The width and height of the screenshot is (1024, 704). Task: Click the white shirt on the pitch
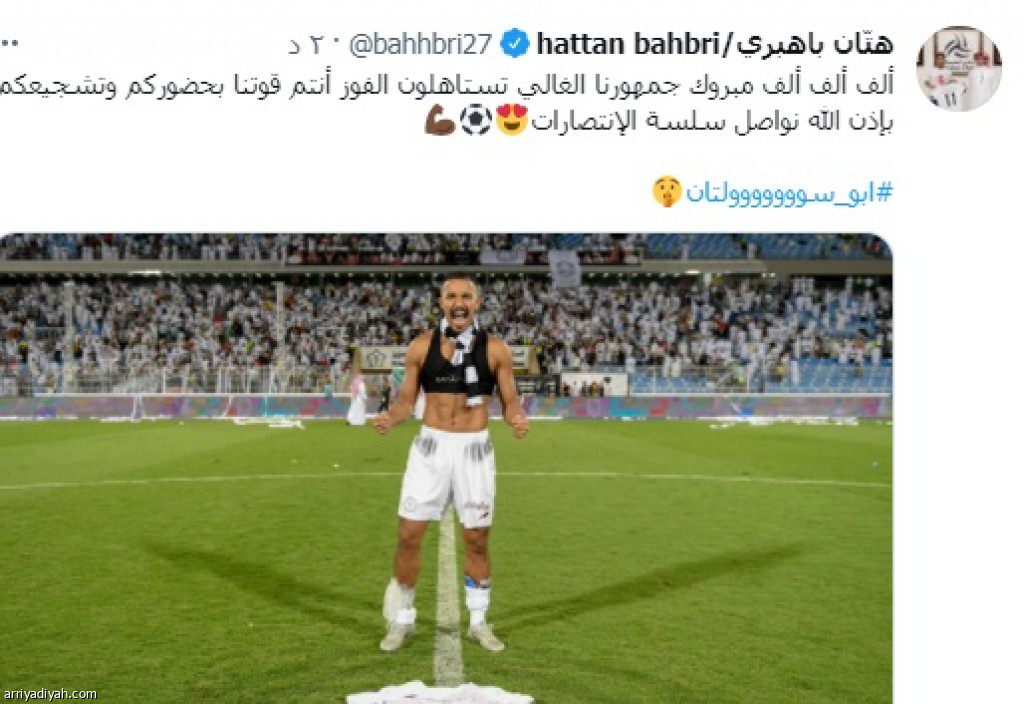click(x=439, y=692)
